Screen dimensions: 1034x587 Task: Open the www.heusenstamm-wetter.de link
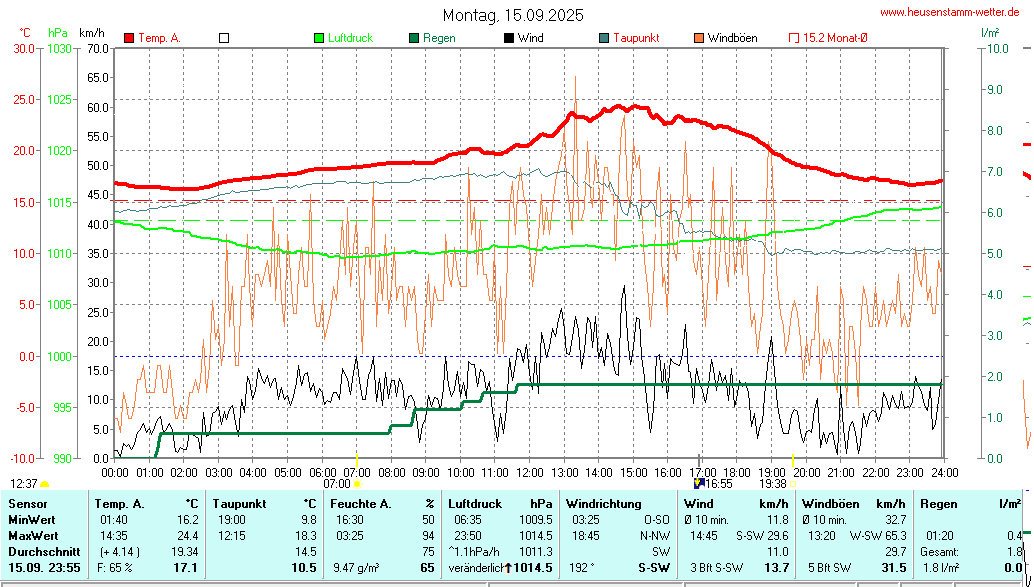[947, 12]
